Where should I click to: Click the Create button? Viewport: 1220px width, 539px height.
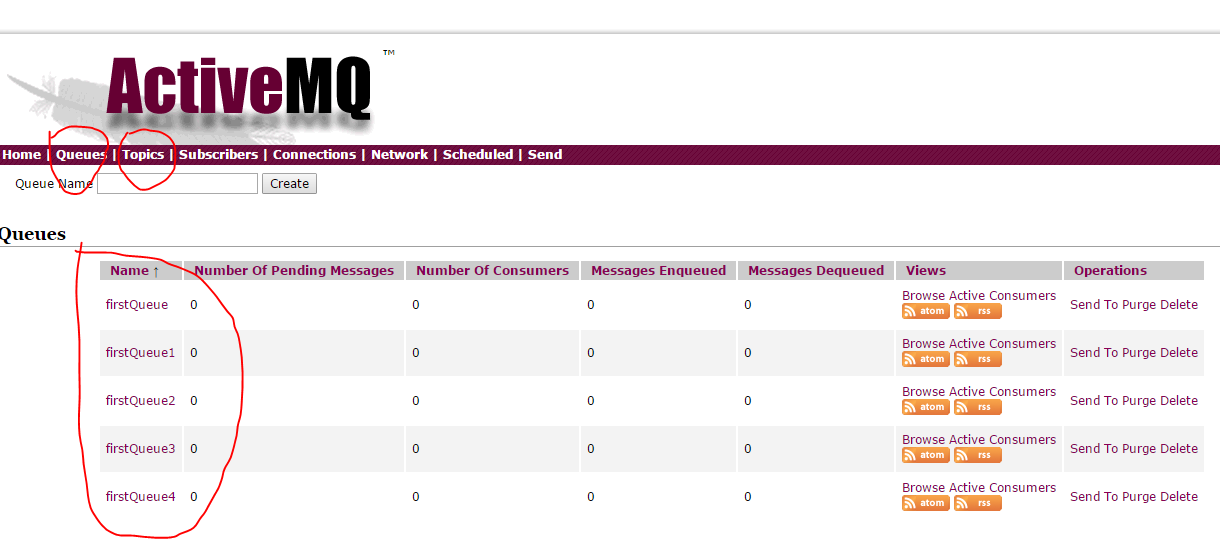(x=289, y=184)
